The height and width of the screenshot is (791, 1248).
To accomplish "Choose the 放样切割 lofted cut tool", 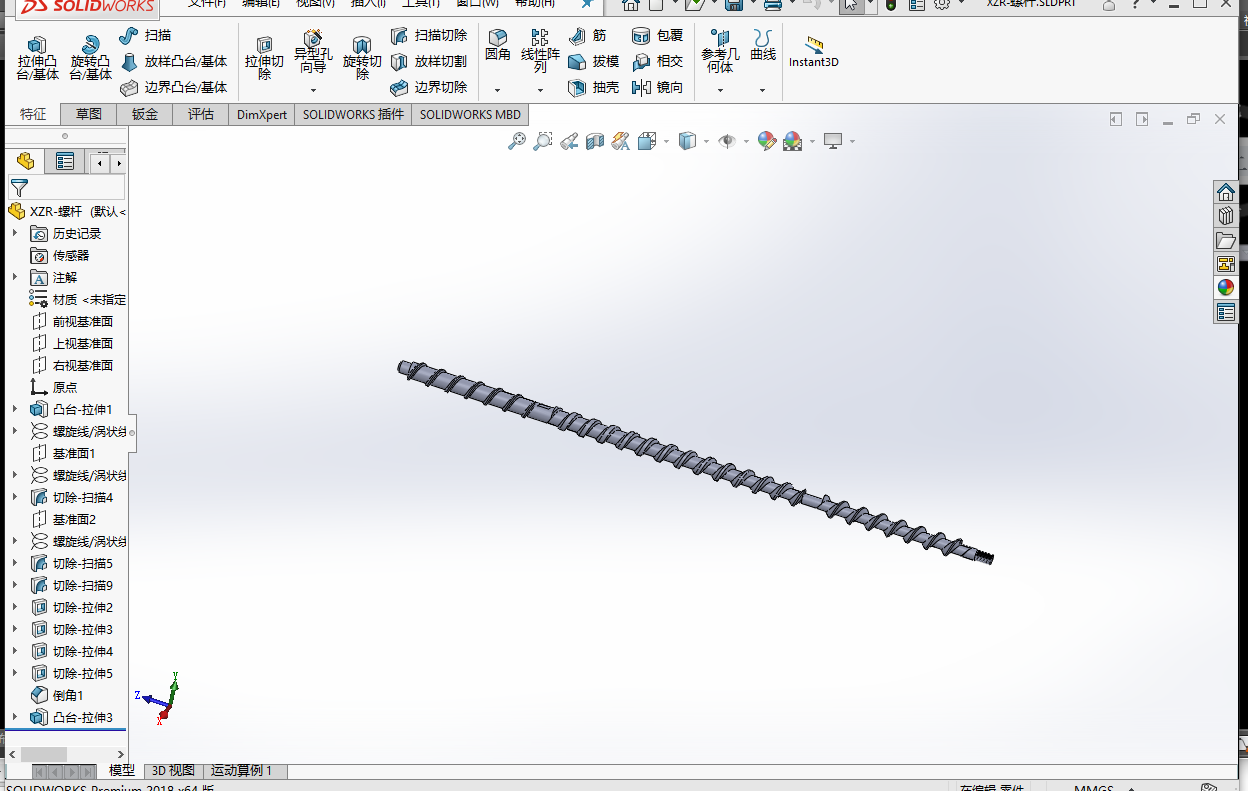I will click(429, 62).
